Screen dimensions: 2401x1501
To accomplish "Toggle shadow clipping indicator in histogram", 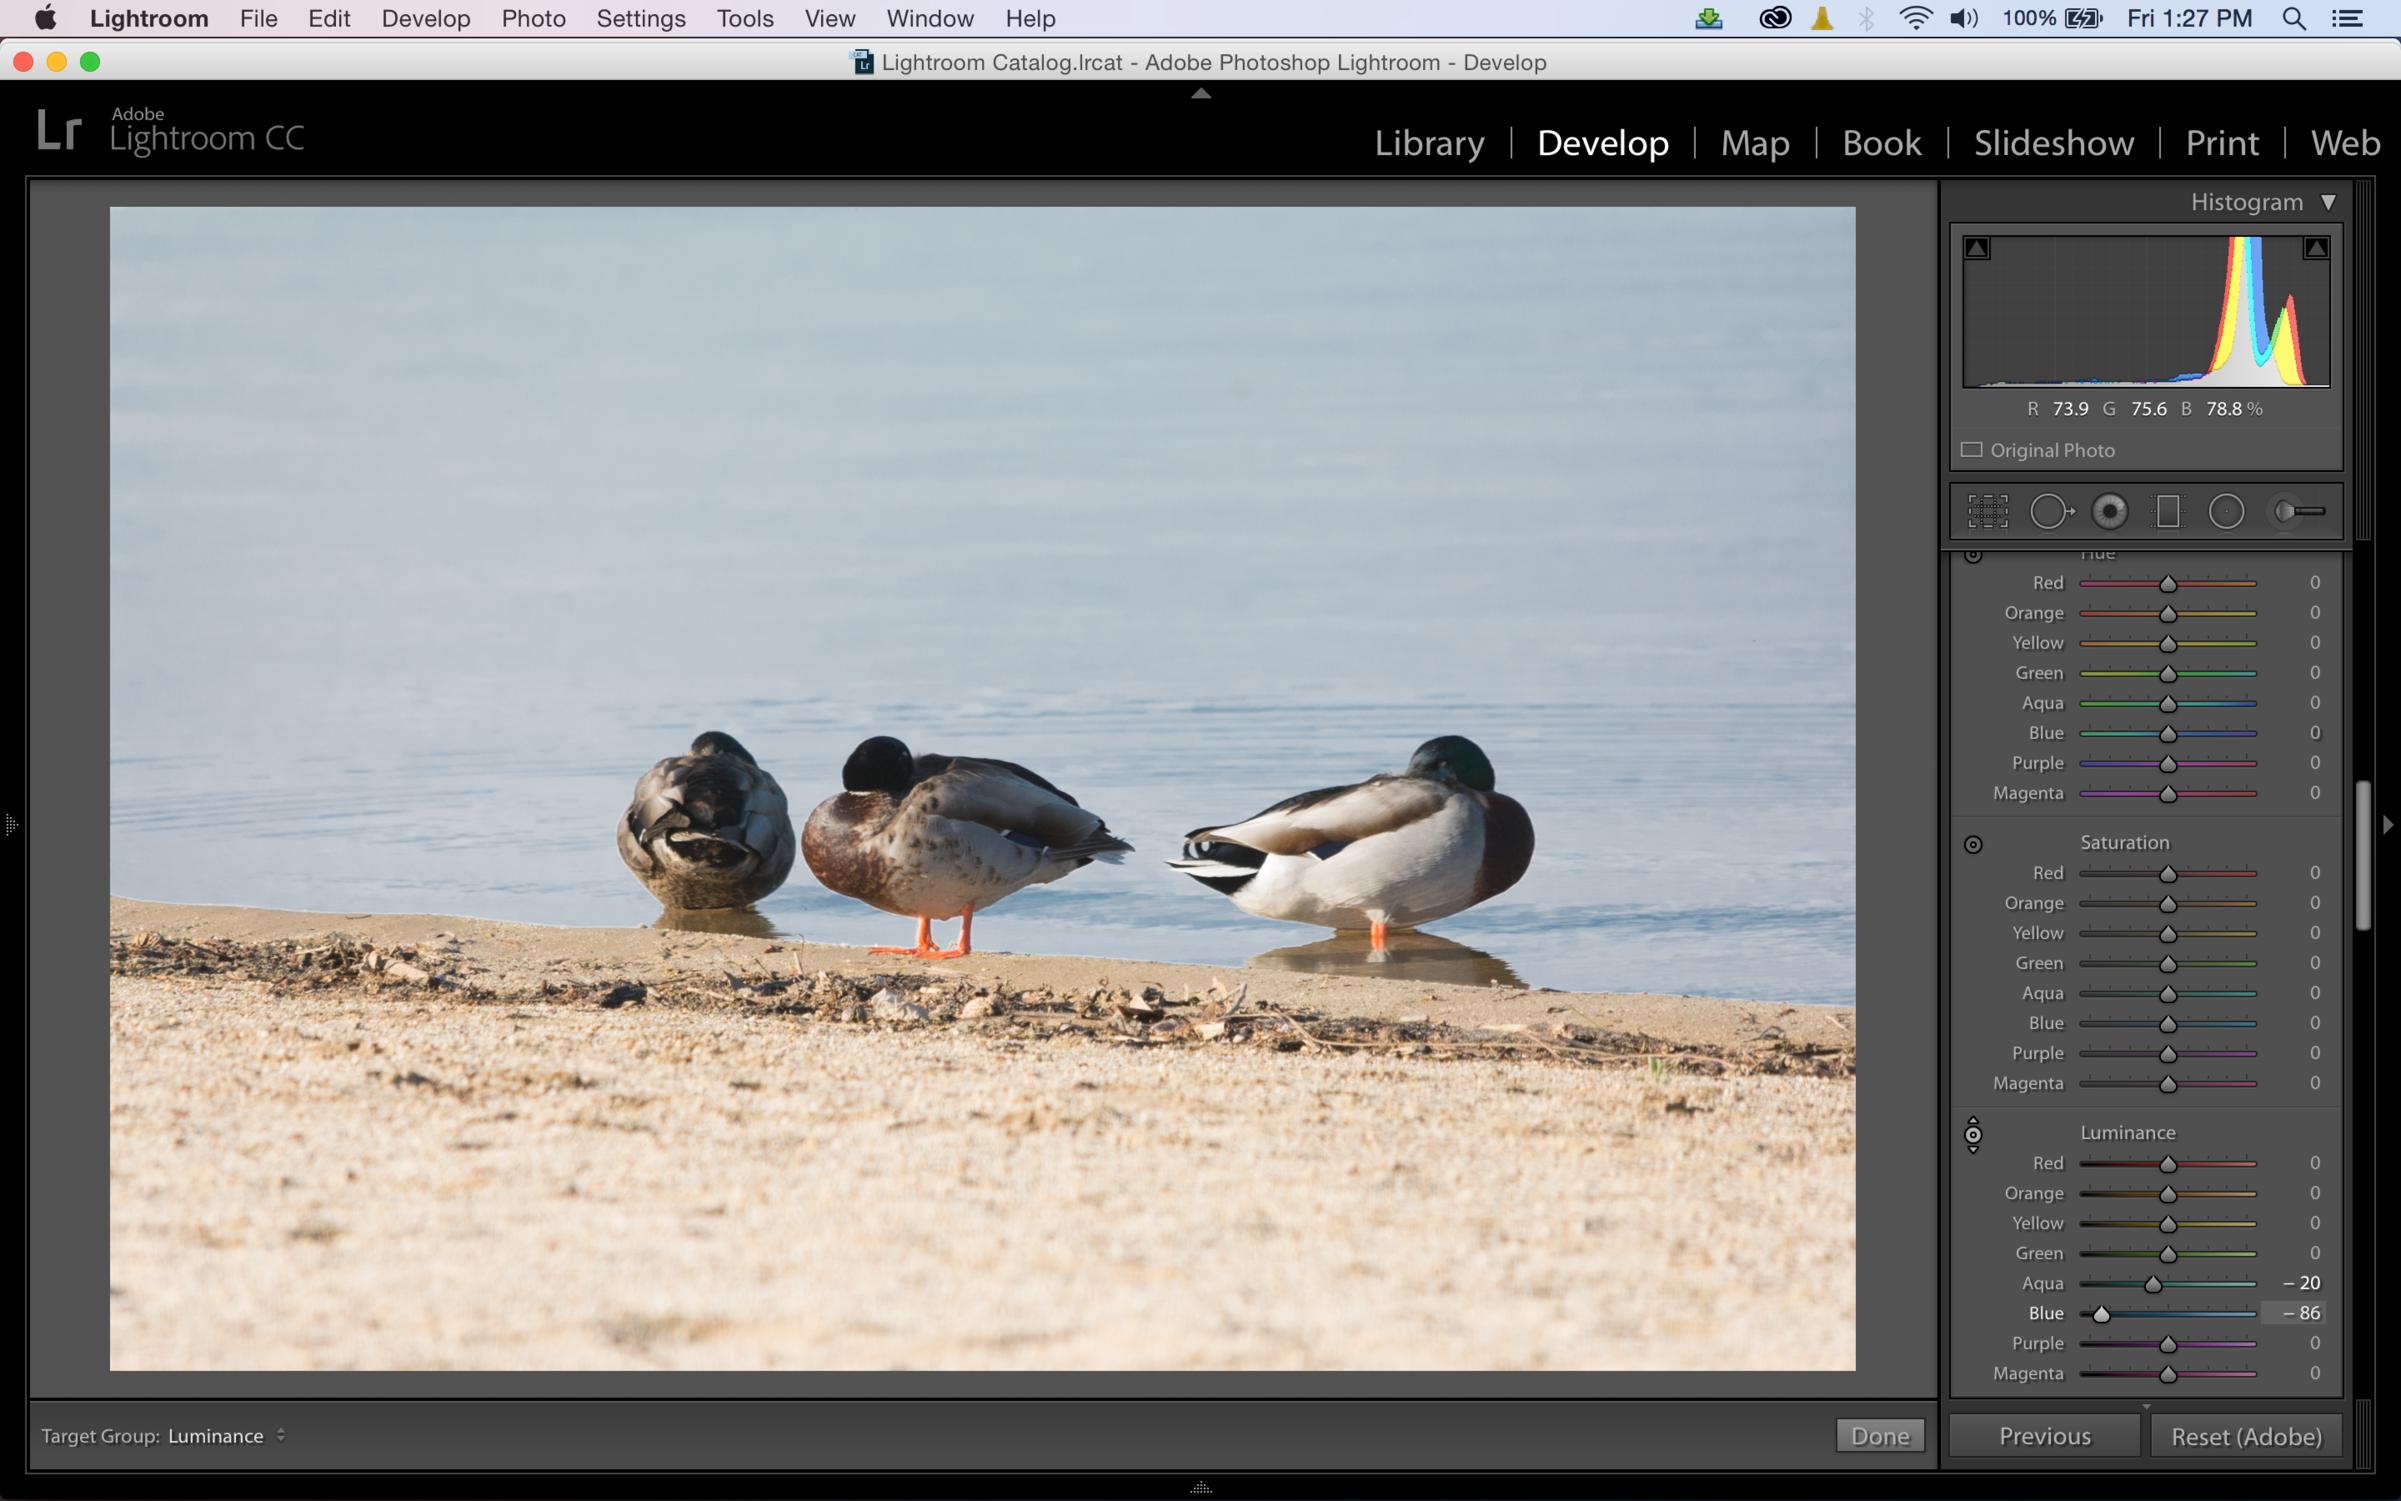I will click(x=1977, y=248).
